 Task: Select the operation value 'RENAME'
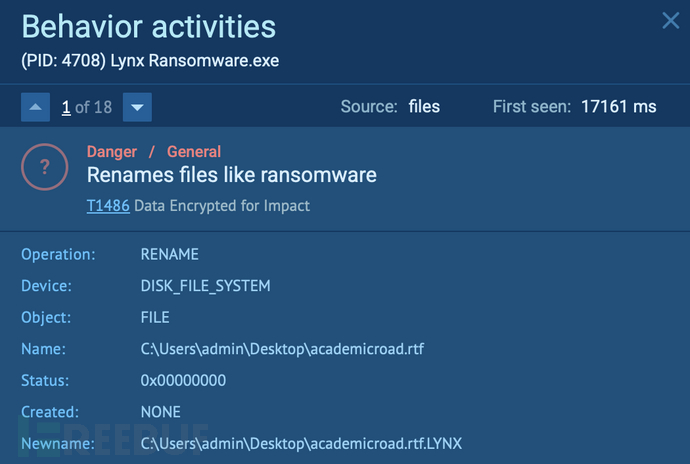[x=170, y=255]
